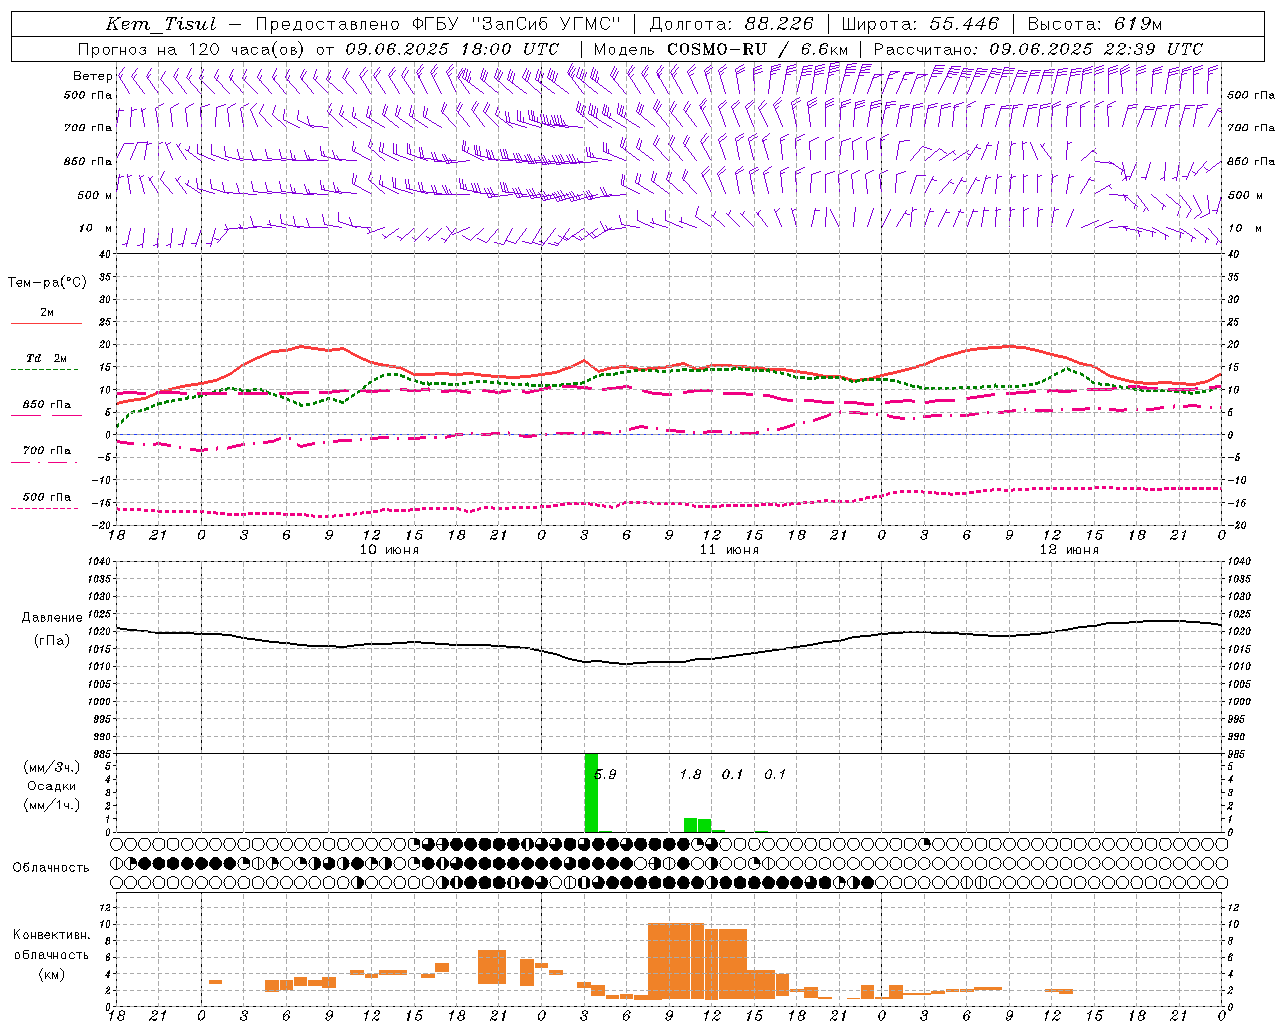Click the "Облачность" cloud cover label
This screenshot has height=1024, width=1280.
[51, 867]
